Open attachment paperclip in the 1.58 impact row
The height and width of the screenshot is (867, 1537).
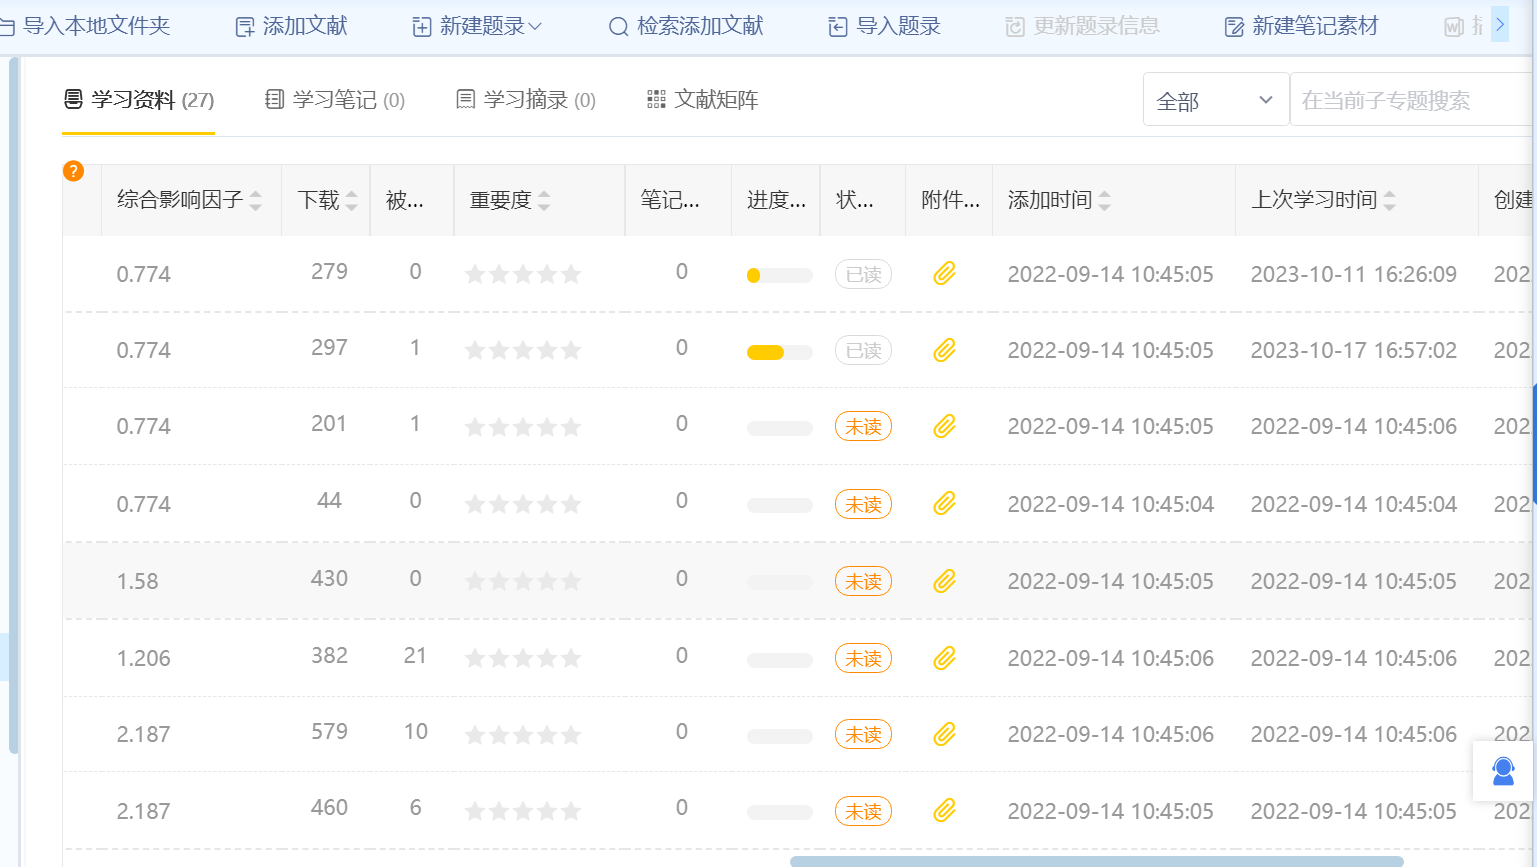(x=944, y=581)
